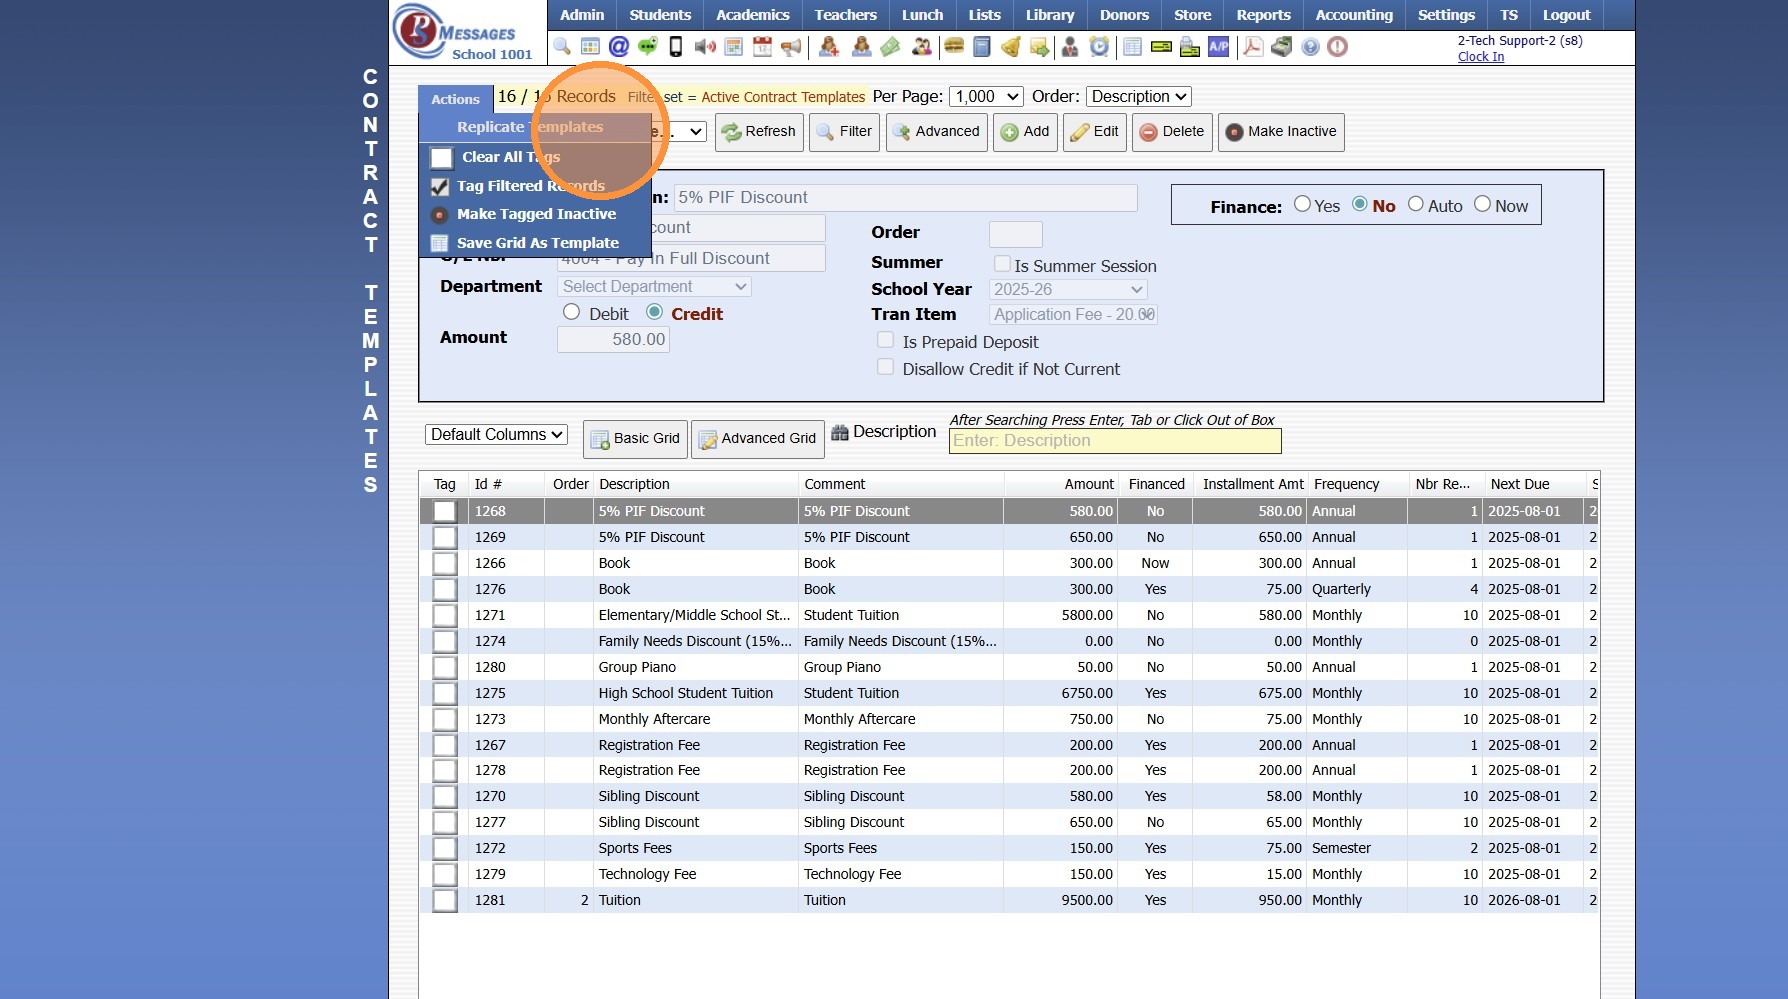Open the Per Page dropdown
The width and height of the screenshot is (1788, 999).
[985, 97]
